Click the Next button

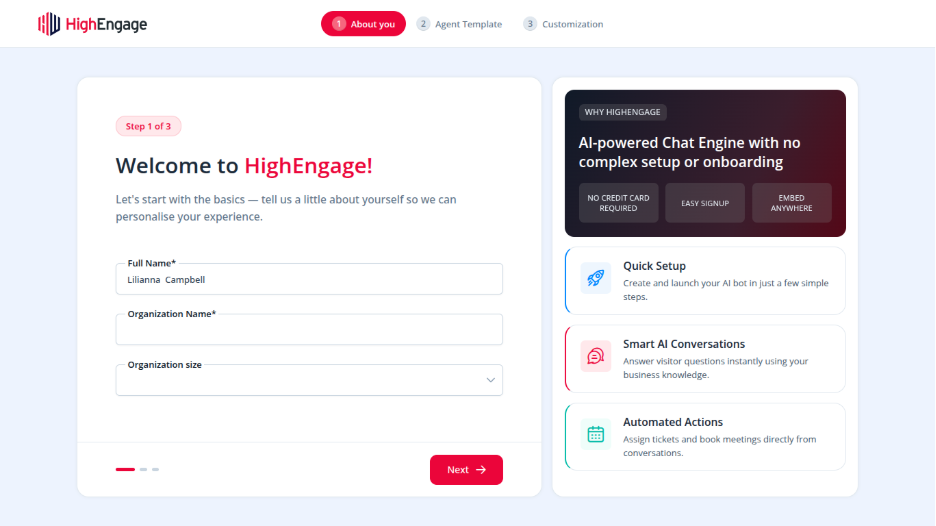pyautogui.click(x=466, y=470)
